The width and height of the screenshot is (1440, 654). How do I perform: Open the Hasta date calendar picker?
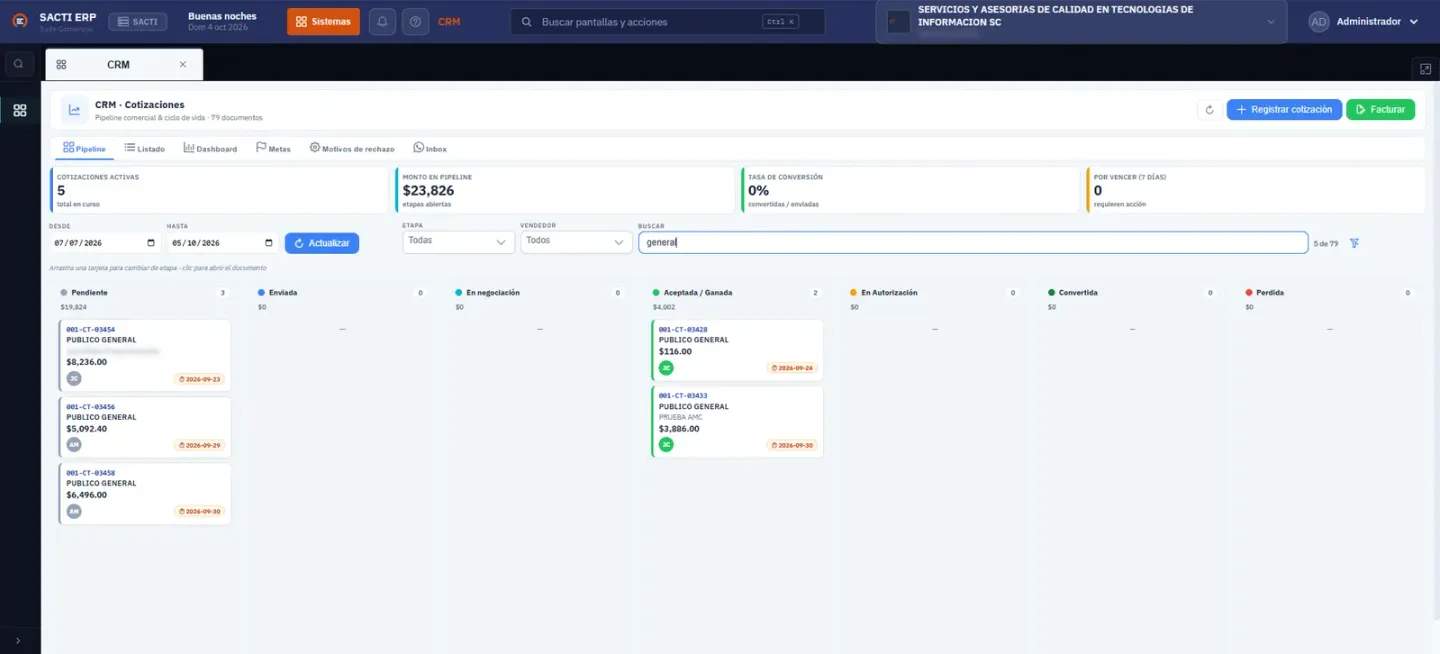coord(269,243)
